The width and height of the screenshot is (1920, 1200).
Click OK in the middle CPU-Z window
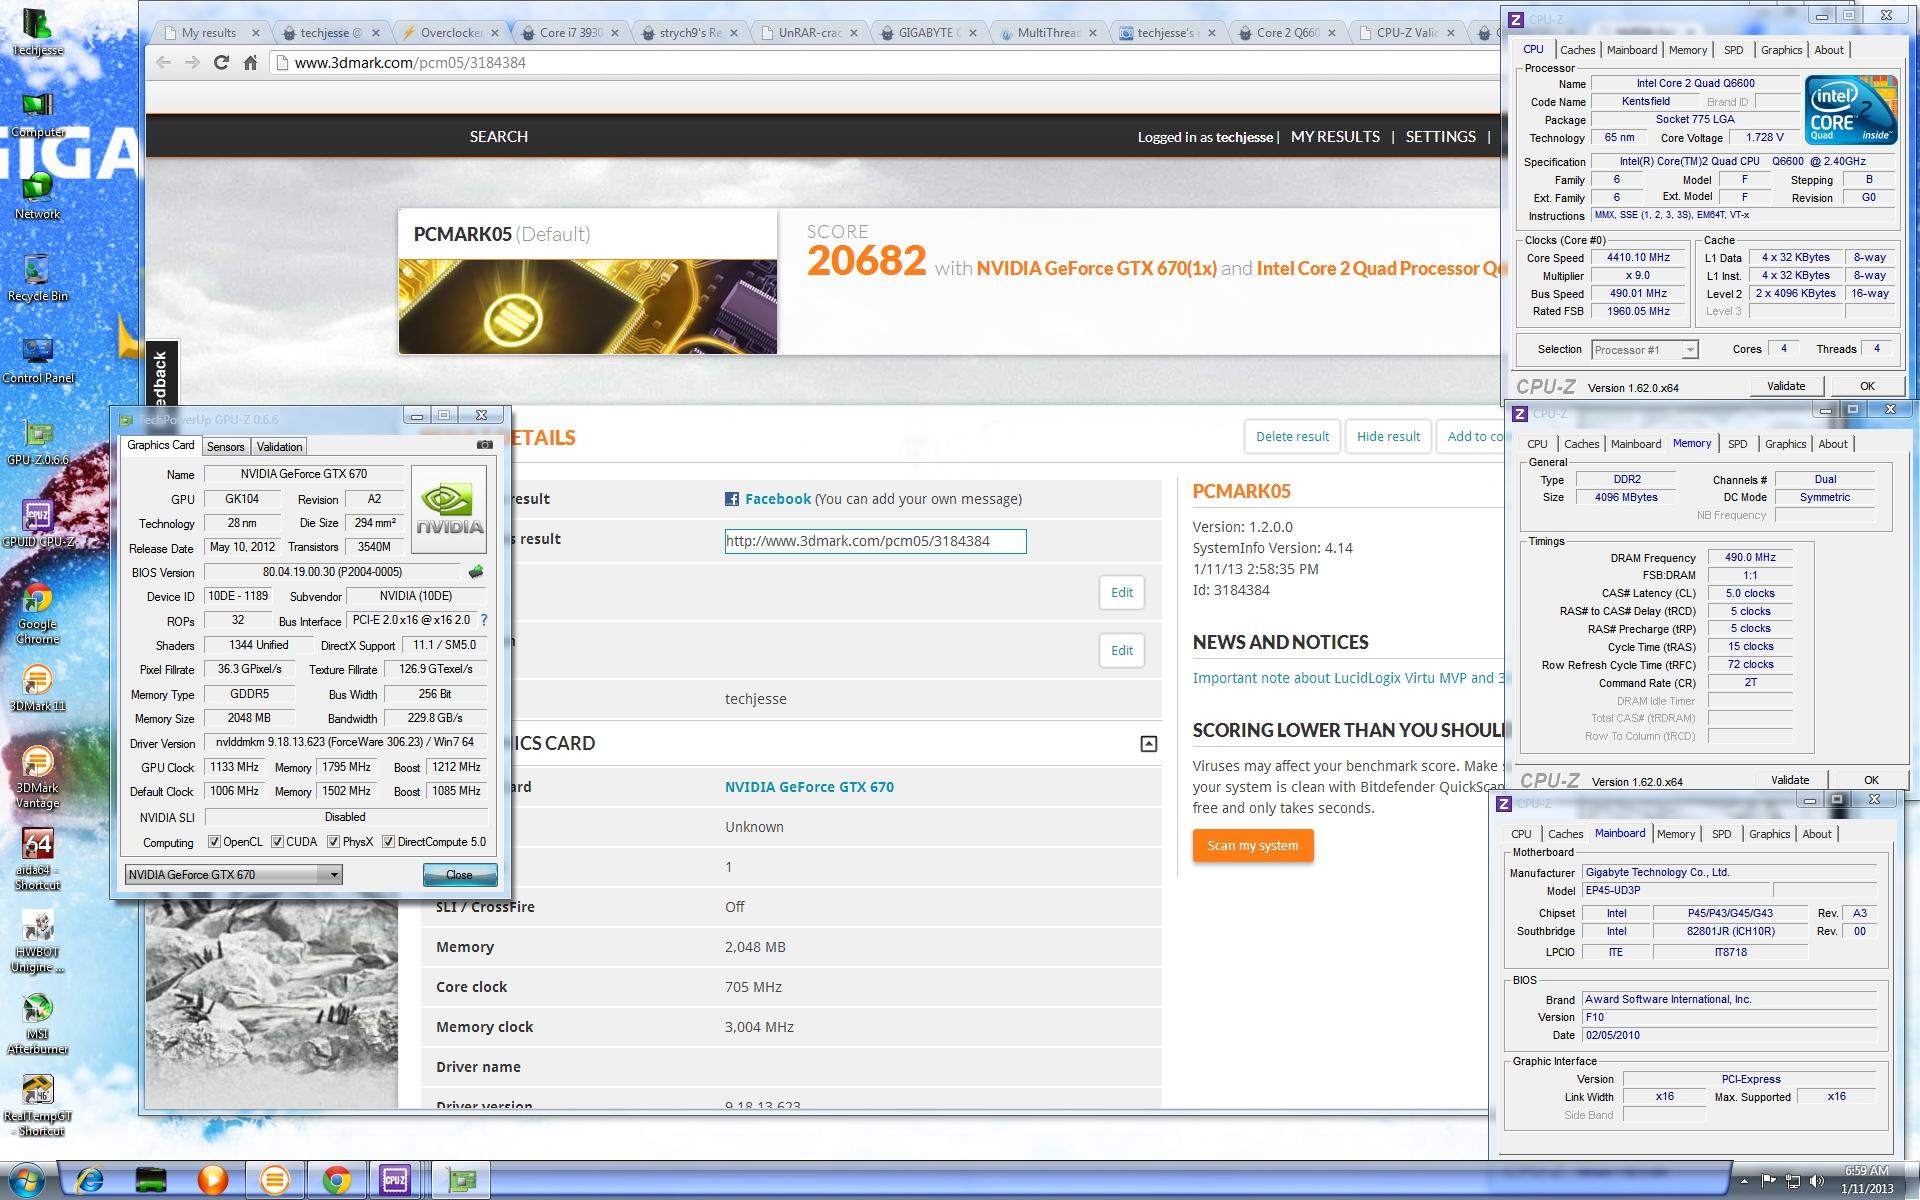click(x=1871, y=780)
